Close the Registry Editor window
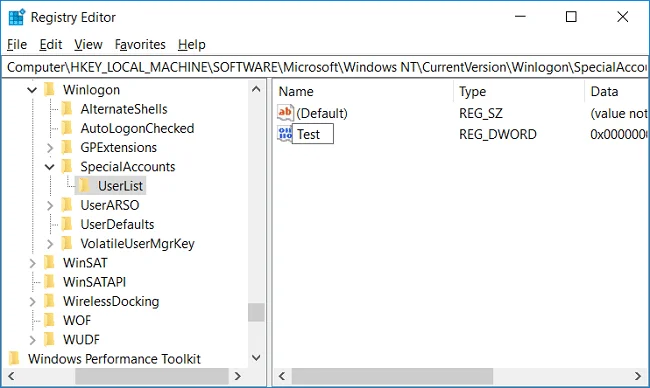Image resolution: width=650 pixels, height=388 pixels. [623, 17]
